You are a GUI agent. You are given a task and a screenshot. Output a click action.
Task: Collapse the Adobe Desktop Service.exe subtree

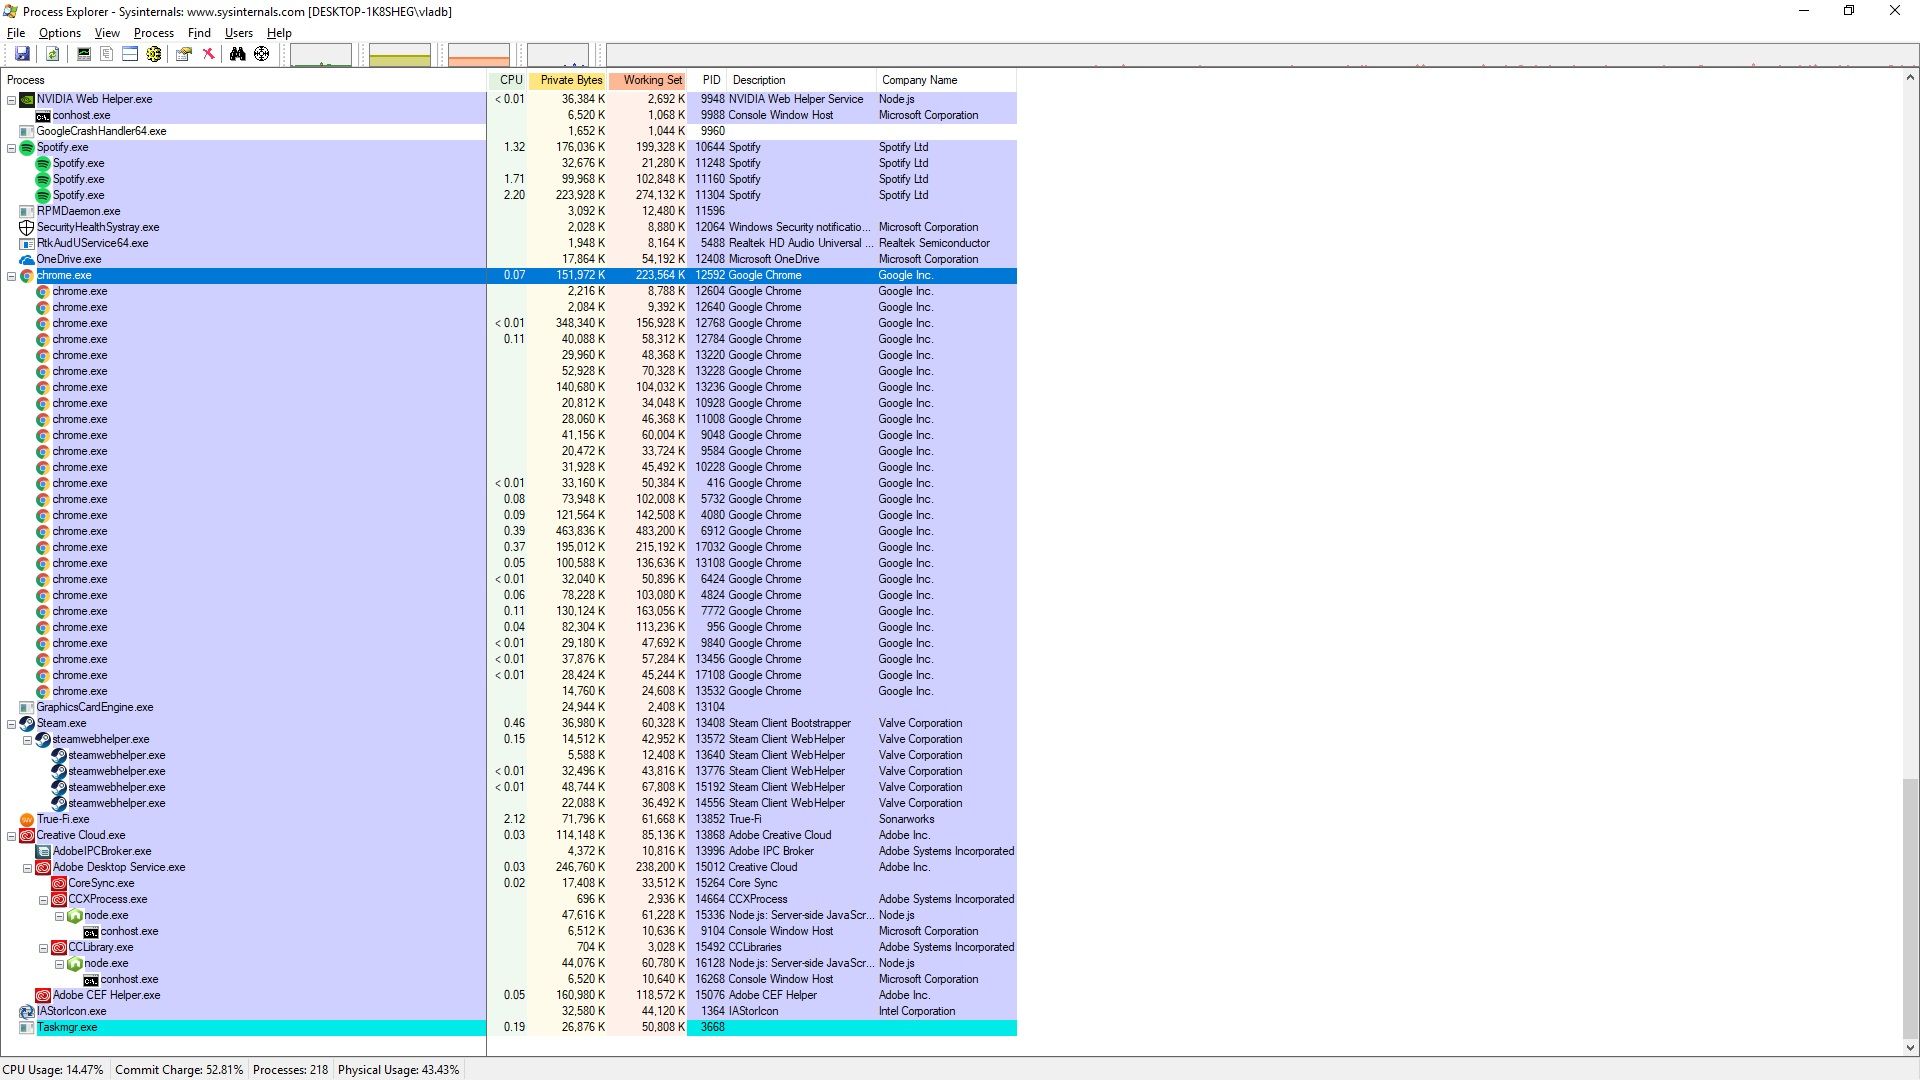pyautogui.click(x=27, y=868)
